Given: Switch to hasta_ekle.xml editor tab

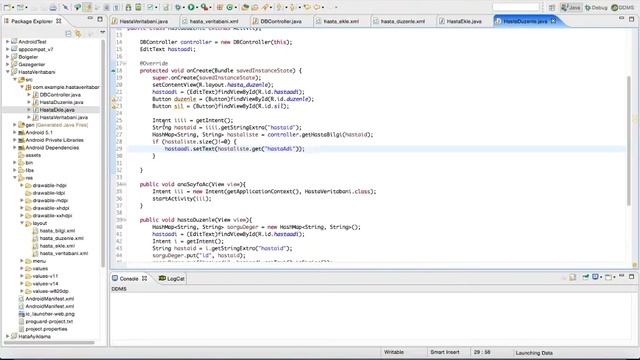Looking at the screenshot, I should [341, 21].
